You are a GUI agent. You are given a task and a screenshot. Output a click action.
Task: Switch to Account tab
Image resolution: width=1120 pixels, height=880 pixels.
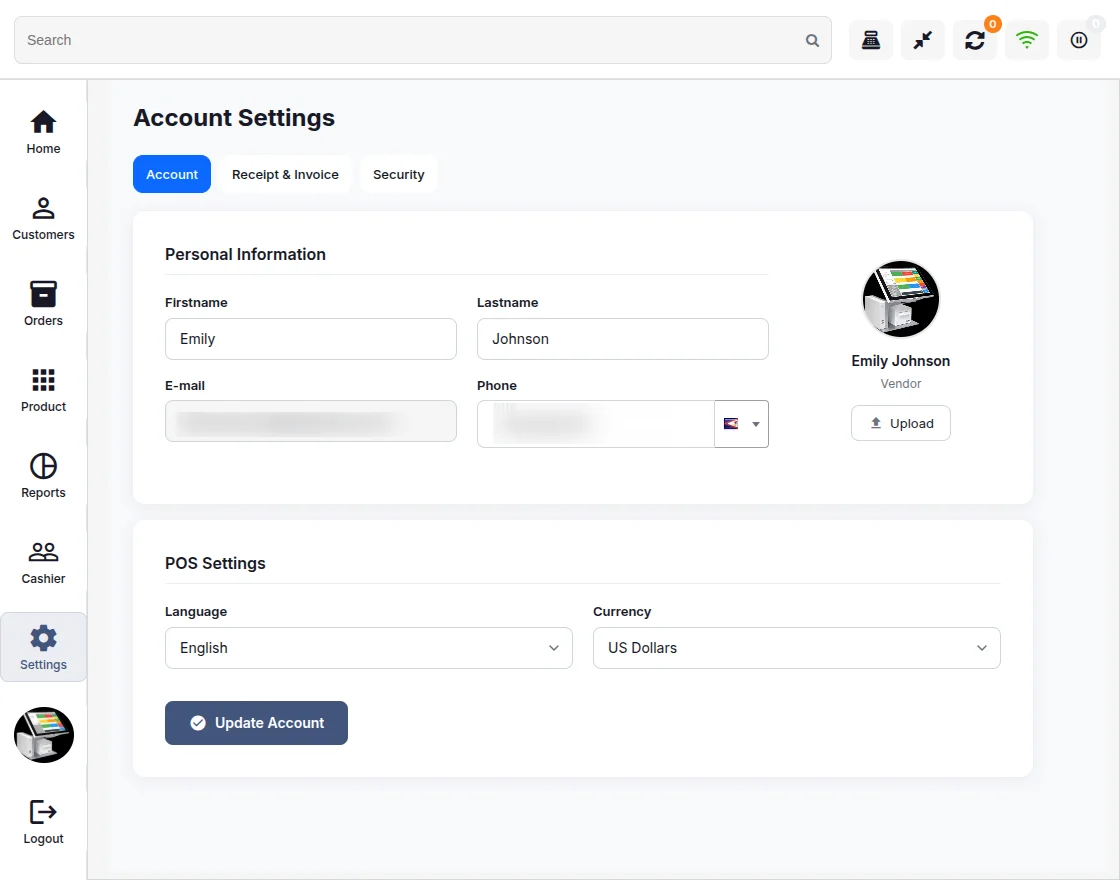coord(172,174)
